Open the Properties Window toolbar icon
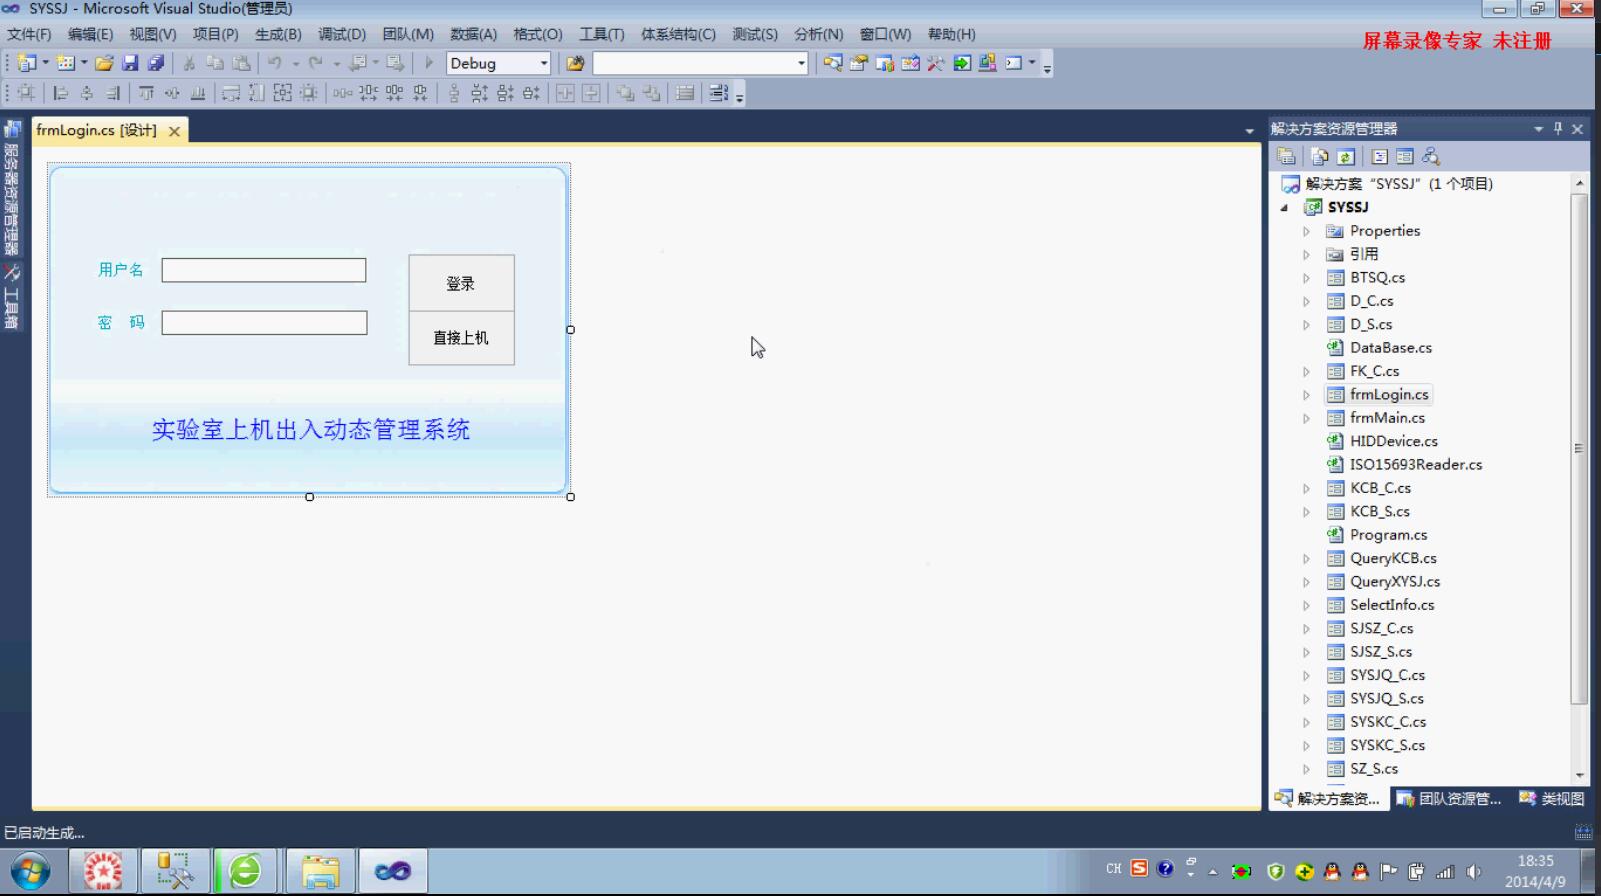The width and height of the screenshot is (1601, 896). tap(859, 63)
